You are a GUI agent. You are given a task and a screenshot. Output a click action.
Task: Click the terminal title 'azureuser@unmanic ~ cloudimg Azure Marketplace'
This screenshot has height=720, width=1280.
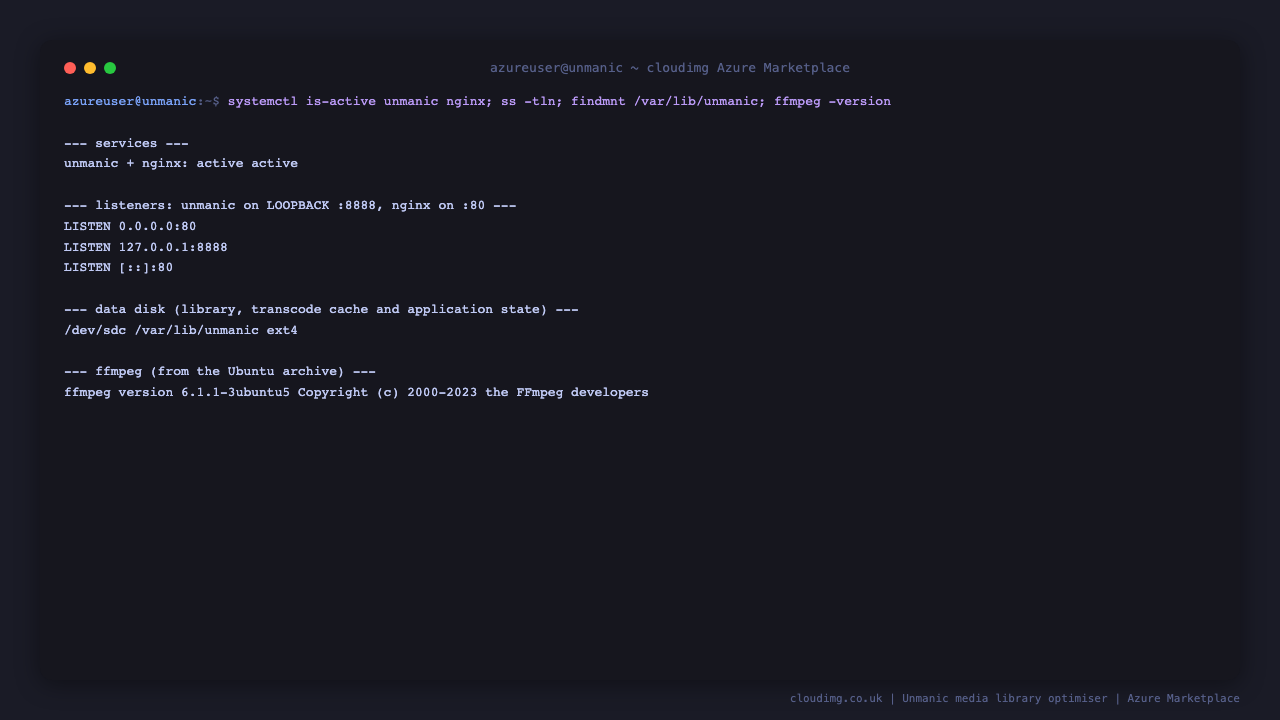670,68
